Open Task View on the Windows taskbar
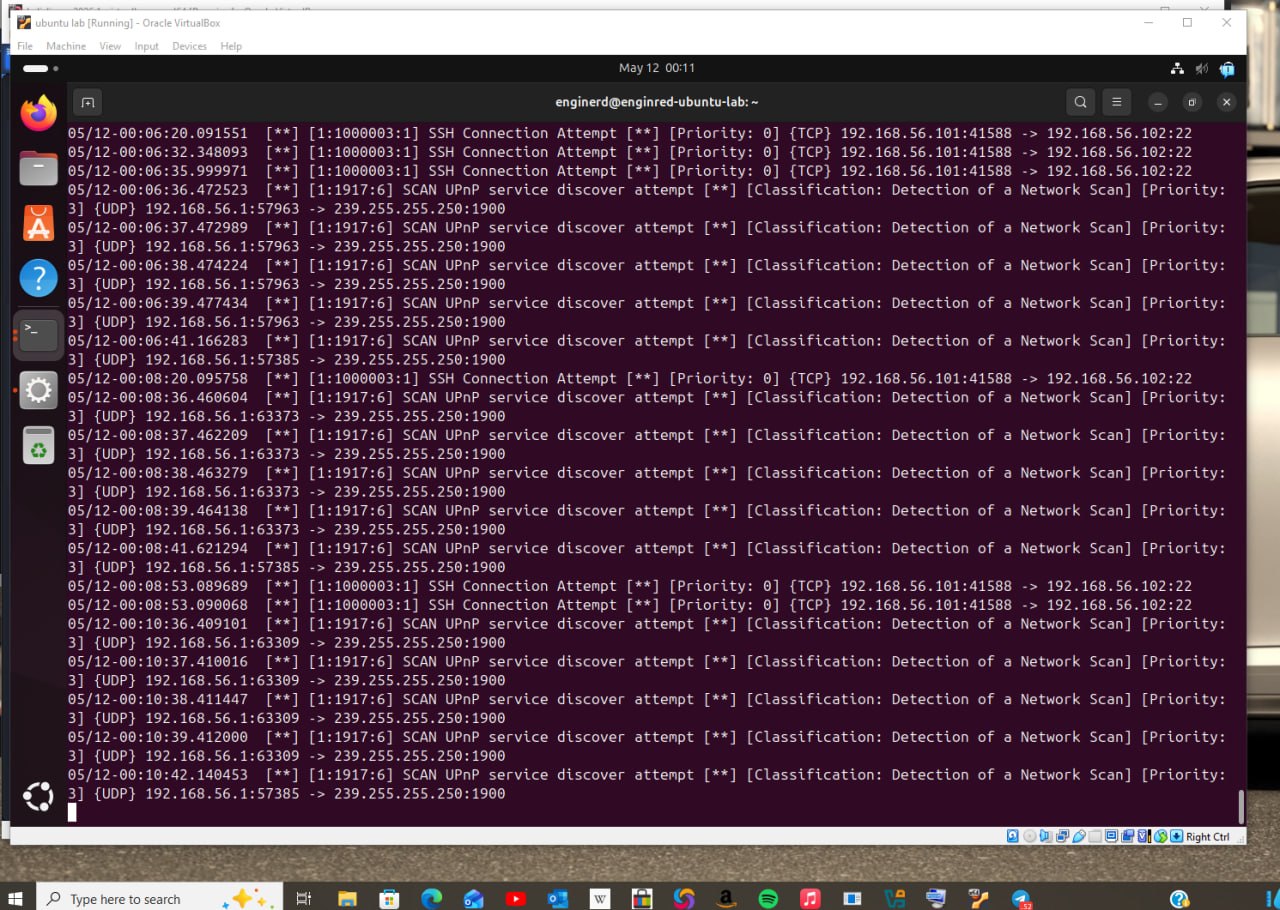Image resolution: width=1280 pixels, height=910 pixels. click(x=303, y=898)
